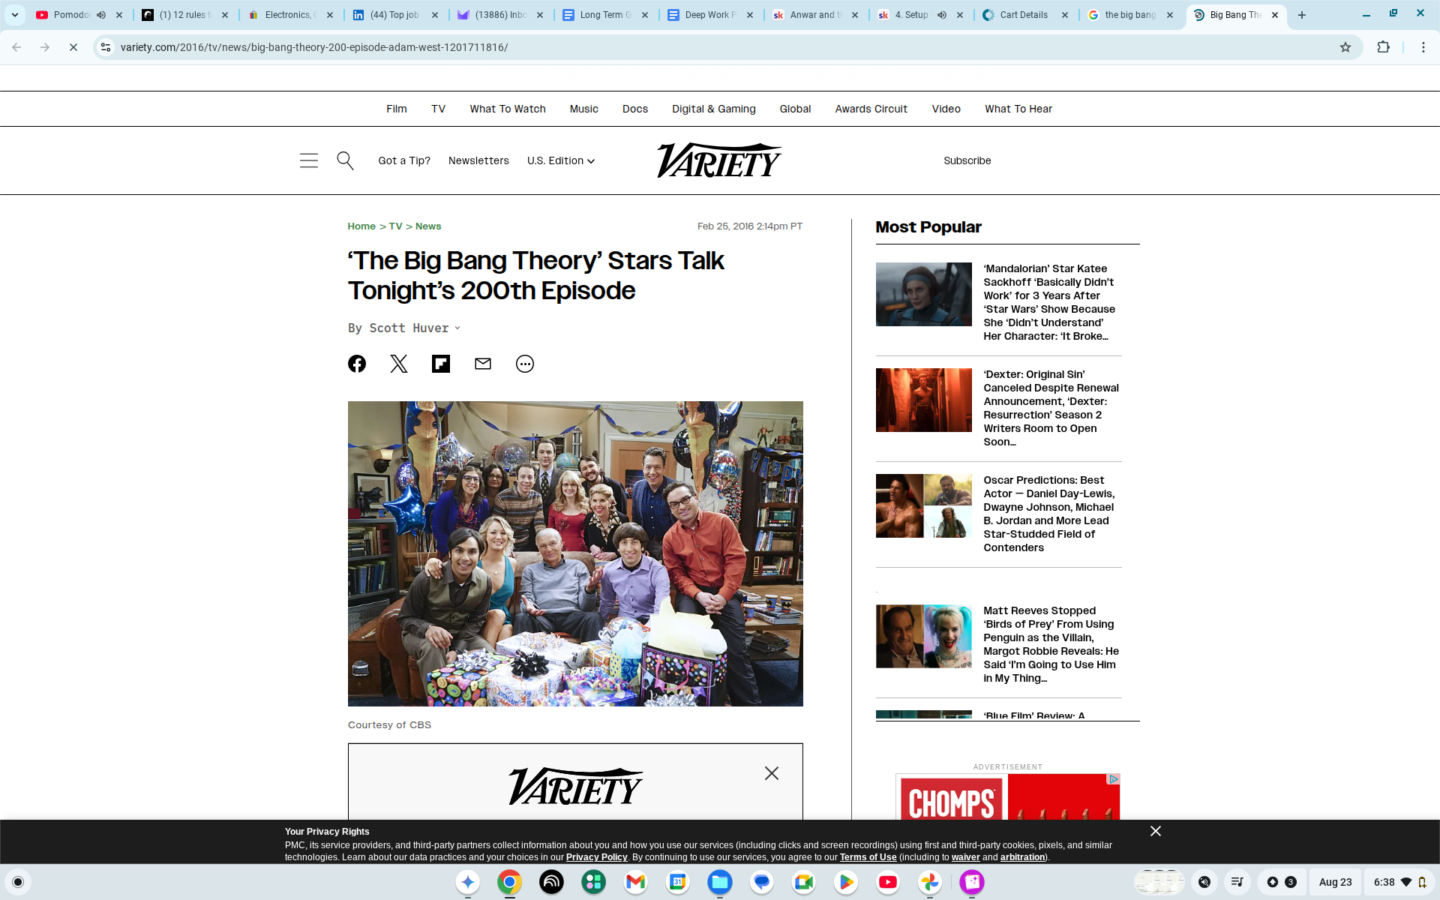
Task: Switch to Deep Work tab
Action: click(709, 15)
